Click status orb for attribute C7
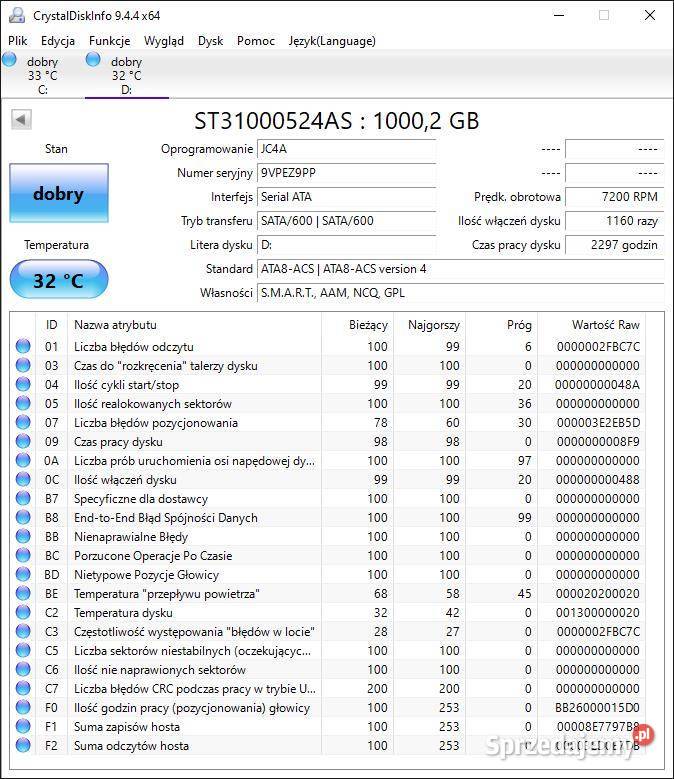The image size is (674, 779). pos(23,688)
